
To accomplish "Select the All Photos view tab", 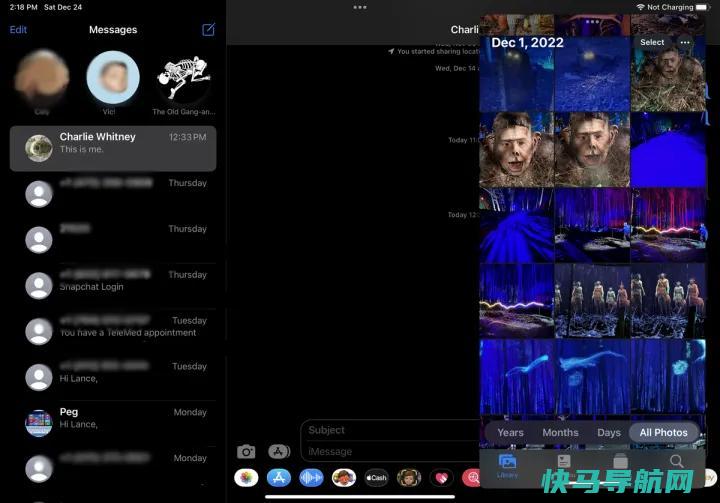I will click(664, 433).
